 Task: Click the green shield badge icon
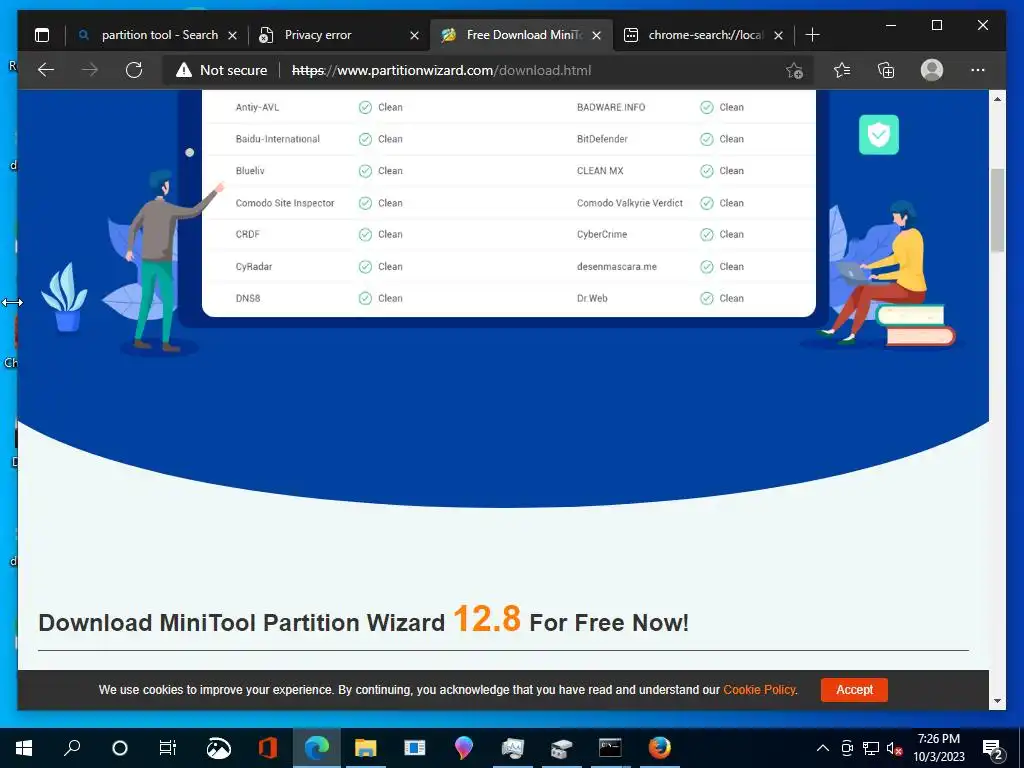pyautogui.click(x=878, y=135)
